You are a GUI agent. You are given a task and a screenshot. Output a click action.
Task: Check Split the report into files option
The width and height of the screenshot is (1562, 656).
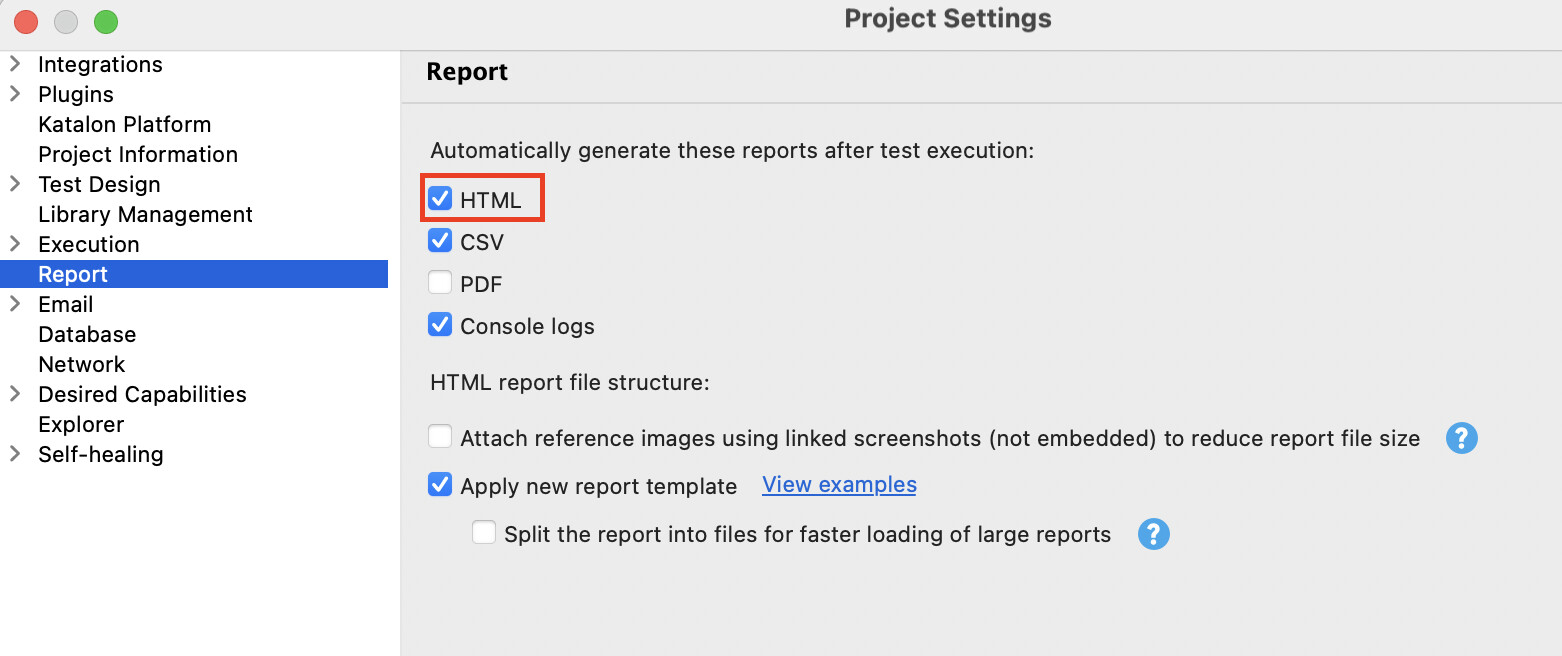click(484, 533)
